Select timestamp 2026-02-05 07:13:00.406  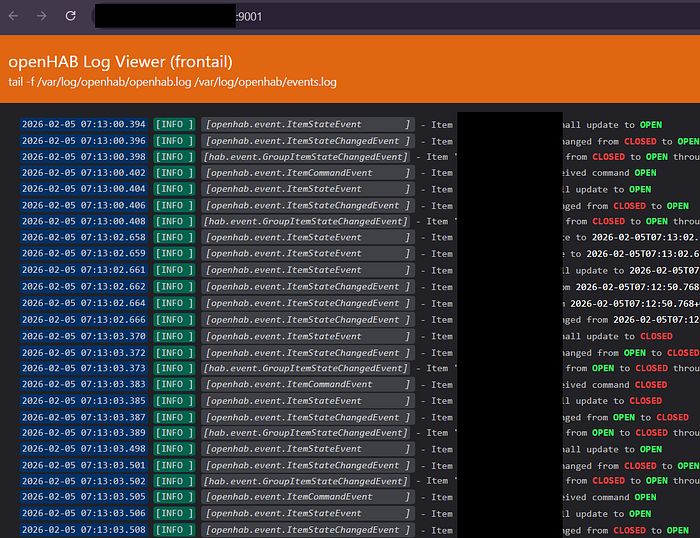(84, 205)
